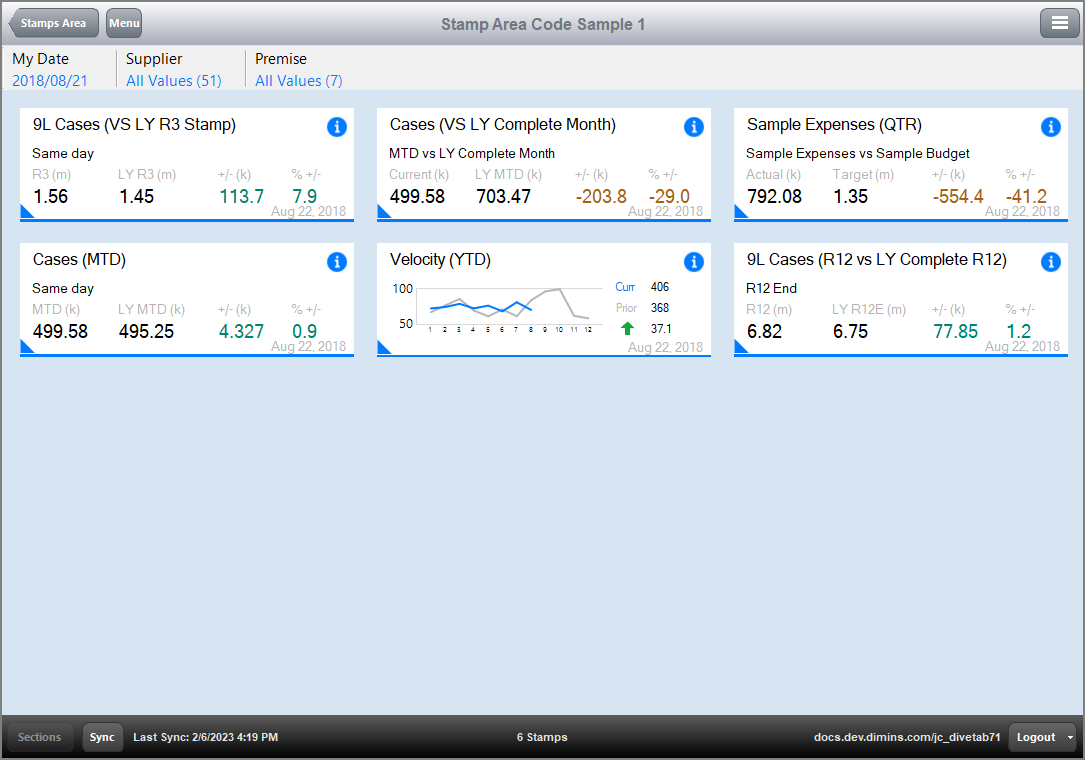Open the Sections button
Screen dimensions: 1085x760
pyautogui.click(x=39, y=737)
